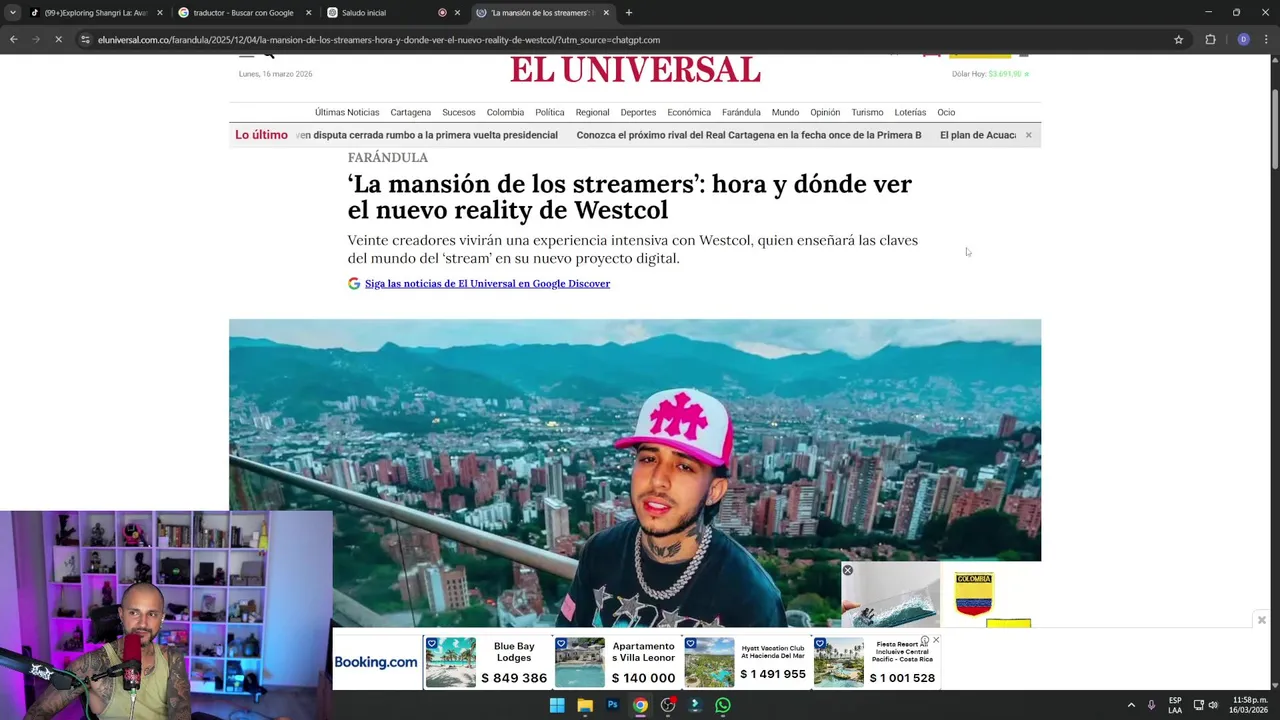Click the FARÁNDULA category label above headline
1280x720 pixels.
(x=388, y=157)
